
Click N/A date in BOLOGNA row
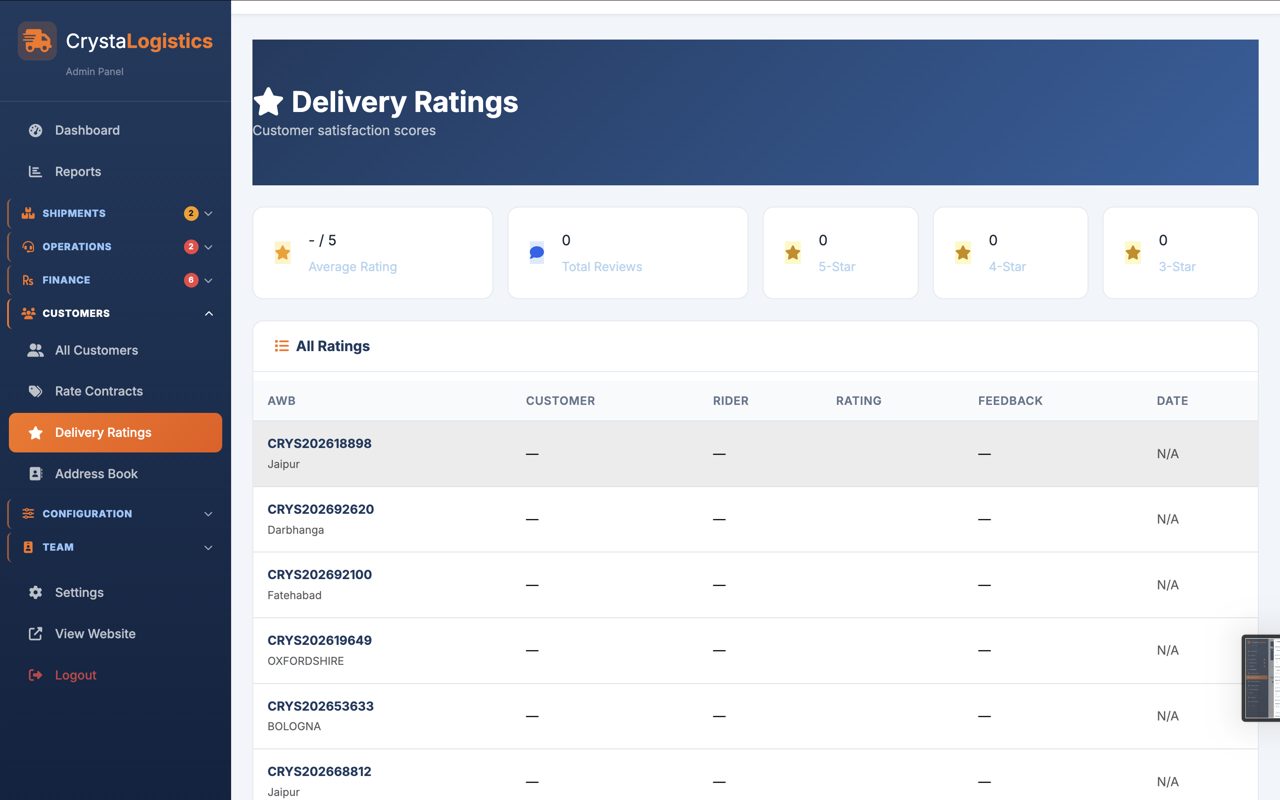tap(1168, 716)
